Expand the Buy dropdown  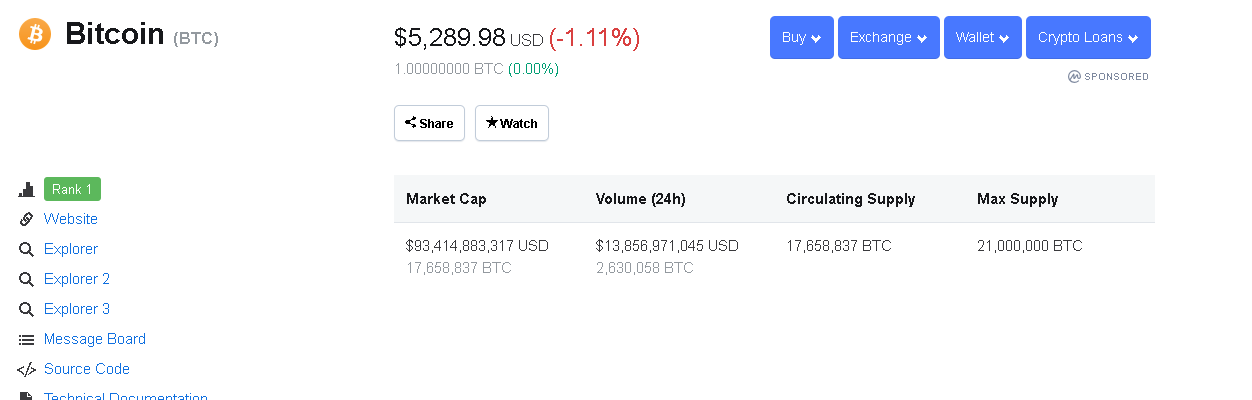pos(802,38)
